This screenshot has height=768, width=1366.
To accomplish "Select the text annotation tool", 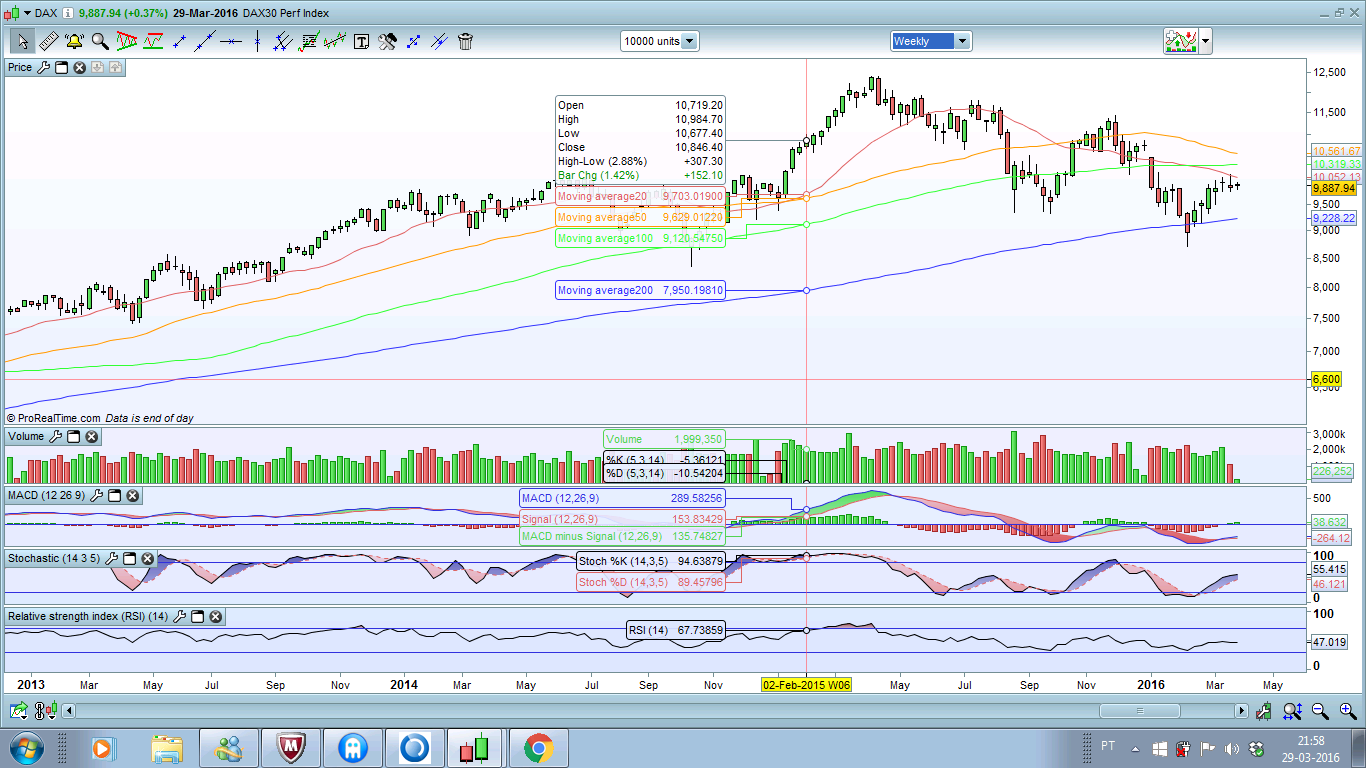I will pos(361,41).
